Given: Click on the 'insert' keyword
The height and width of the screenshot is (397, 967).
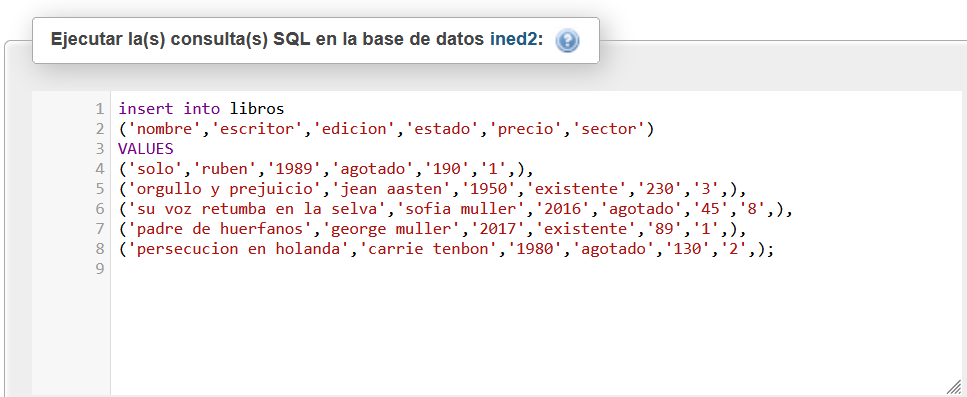Looking at the screenshot, I should tap(146, 109).
